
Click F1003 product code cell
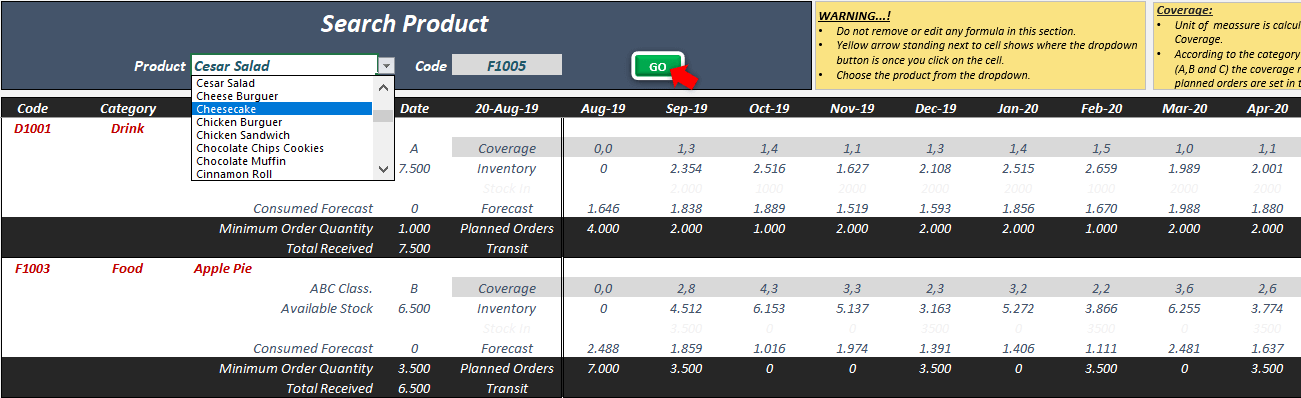click(x=32, y=268)
